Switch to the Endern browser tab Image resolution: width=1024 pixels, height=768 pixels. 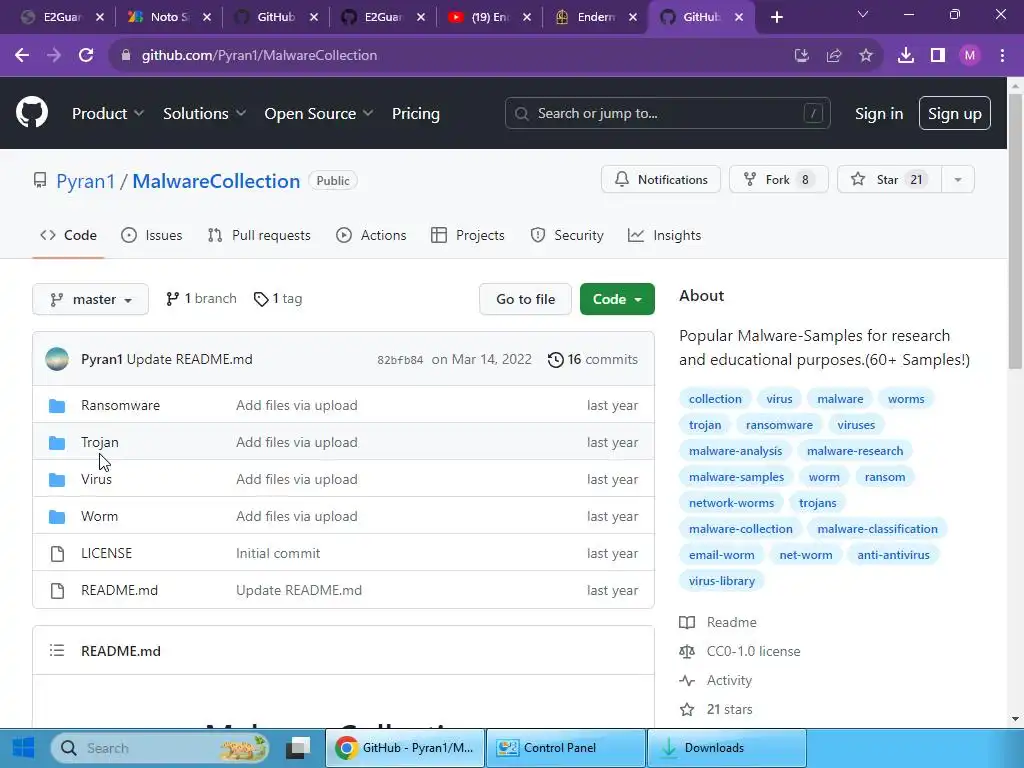(x=596, y=18)
